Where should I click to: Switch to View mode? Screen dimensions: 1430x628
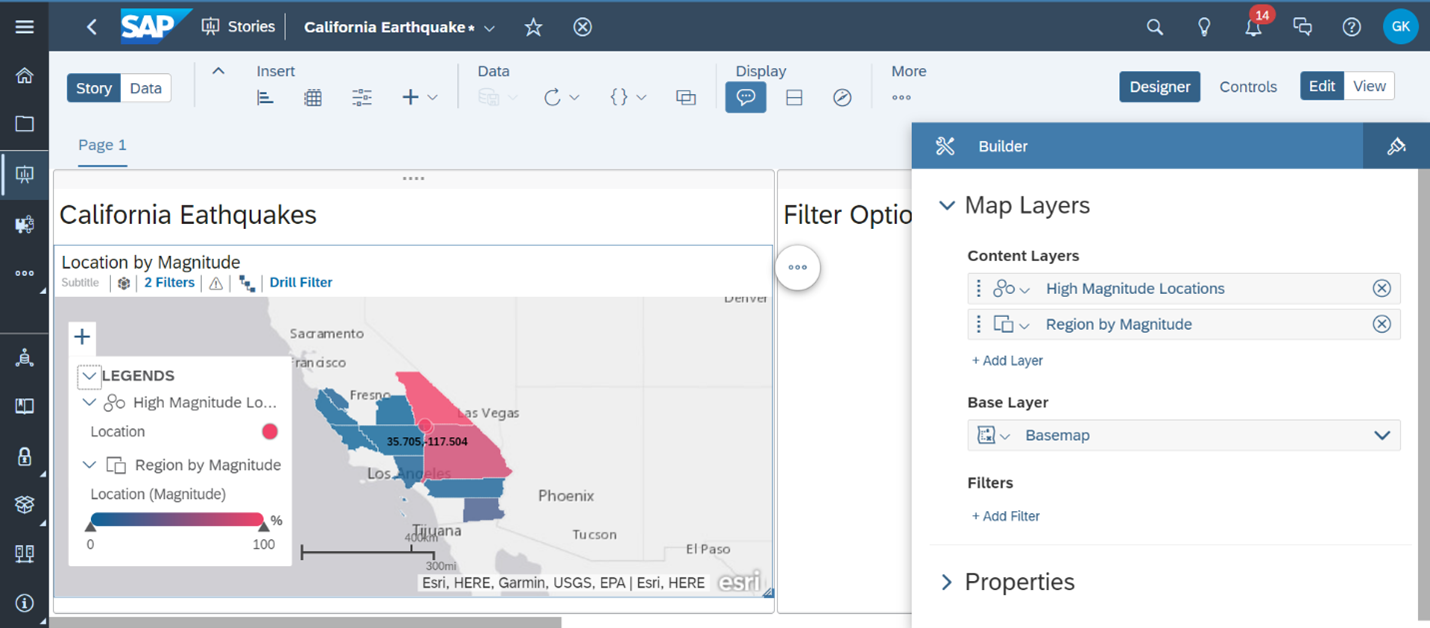pyautogui.click(x=1369, y=86)
